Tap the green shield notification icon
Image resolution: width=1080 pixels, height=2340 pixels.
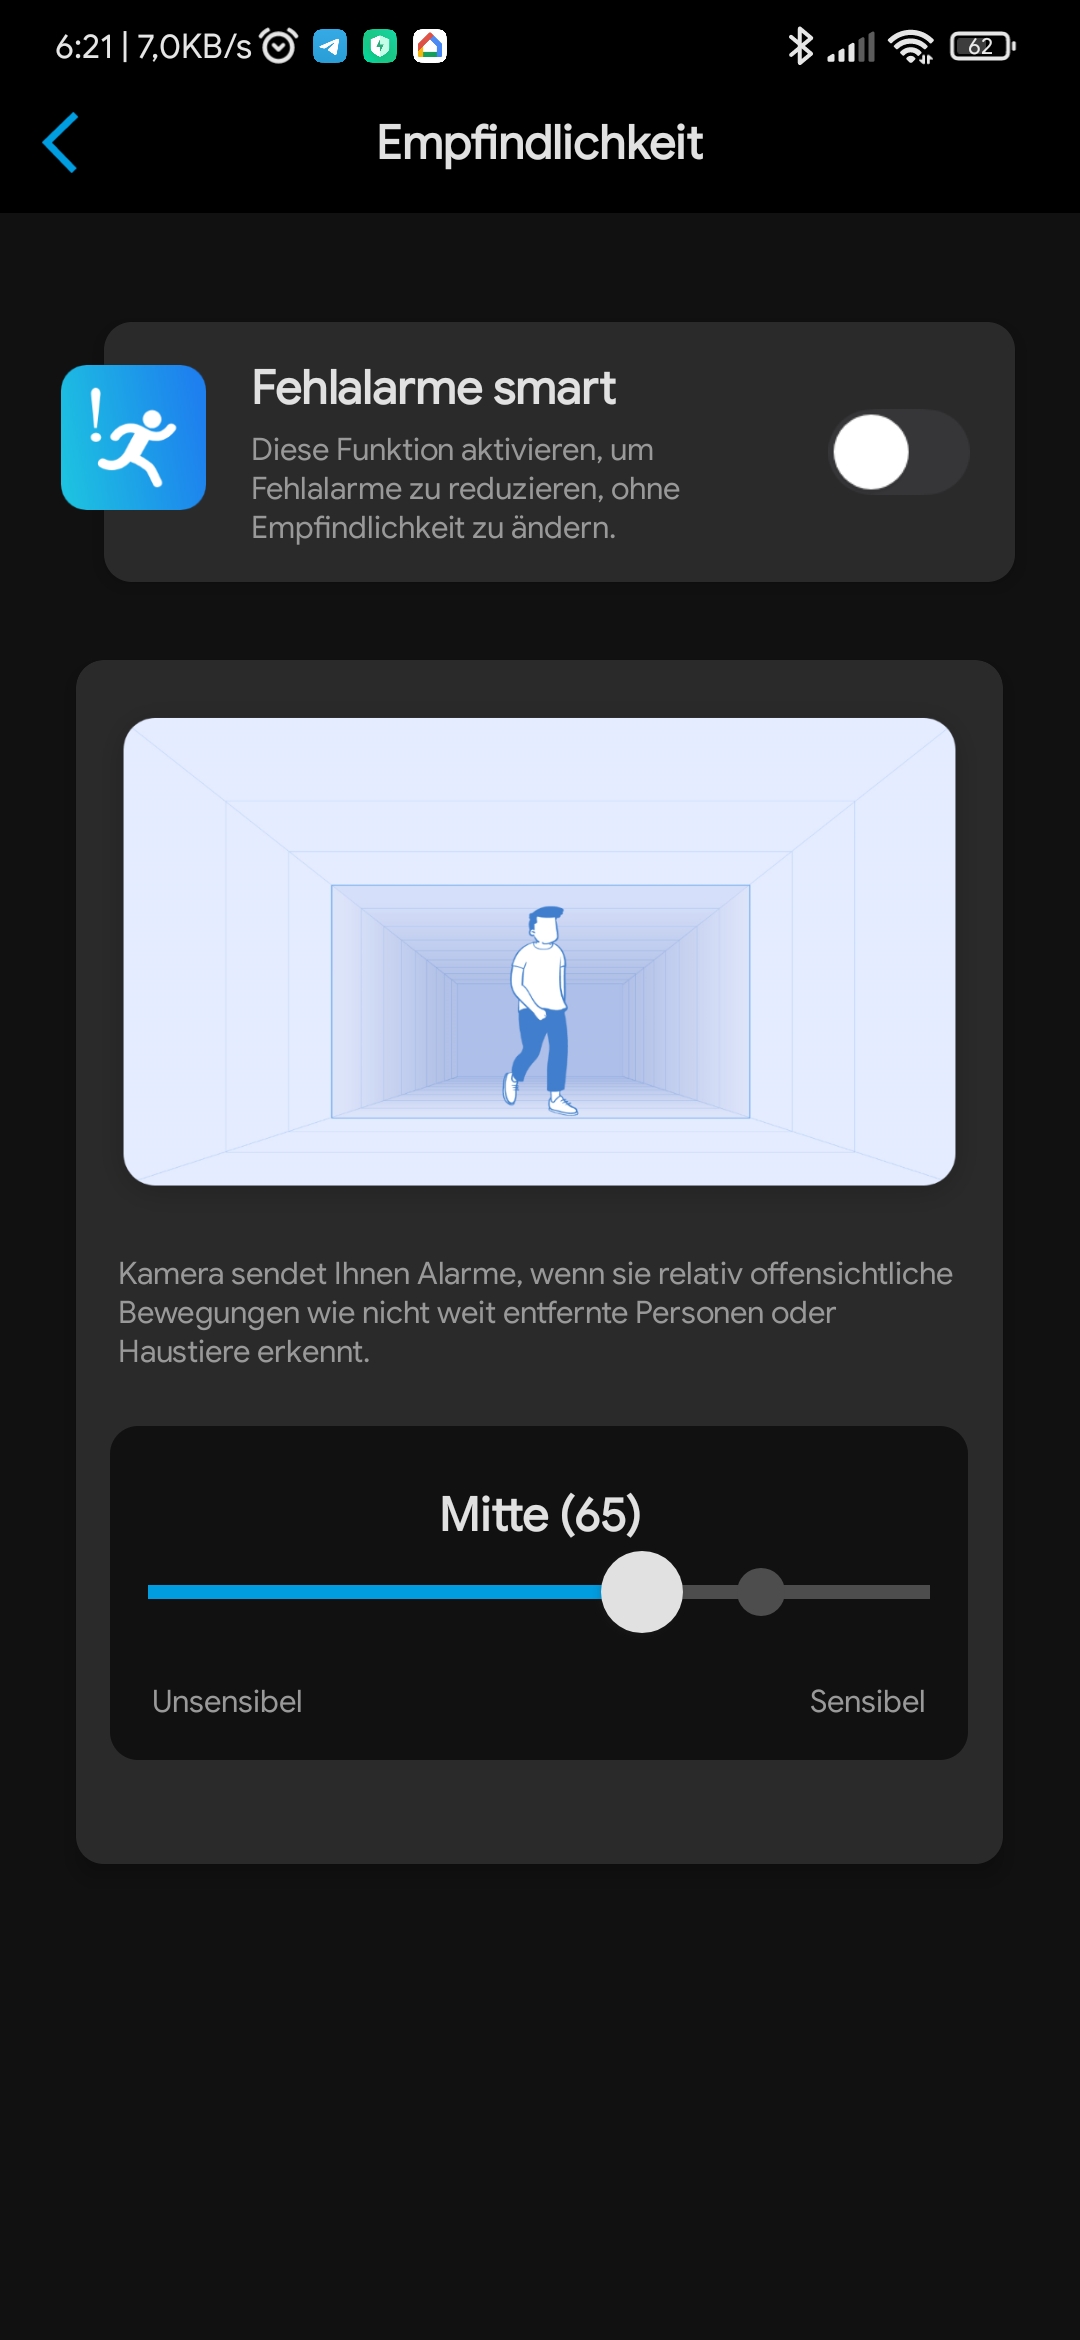[x=380, y=46]
